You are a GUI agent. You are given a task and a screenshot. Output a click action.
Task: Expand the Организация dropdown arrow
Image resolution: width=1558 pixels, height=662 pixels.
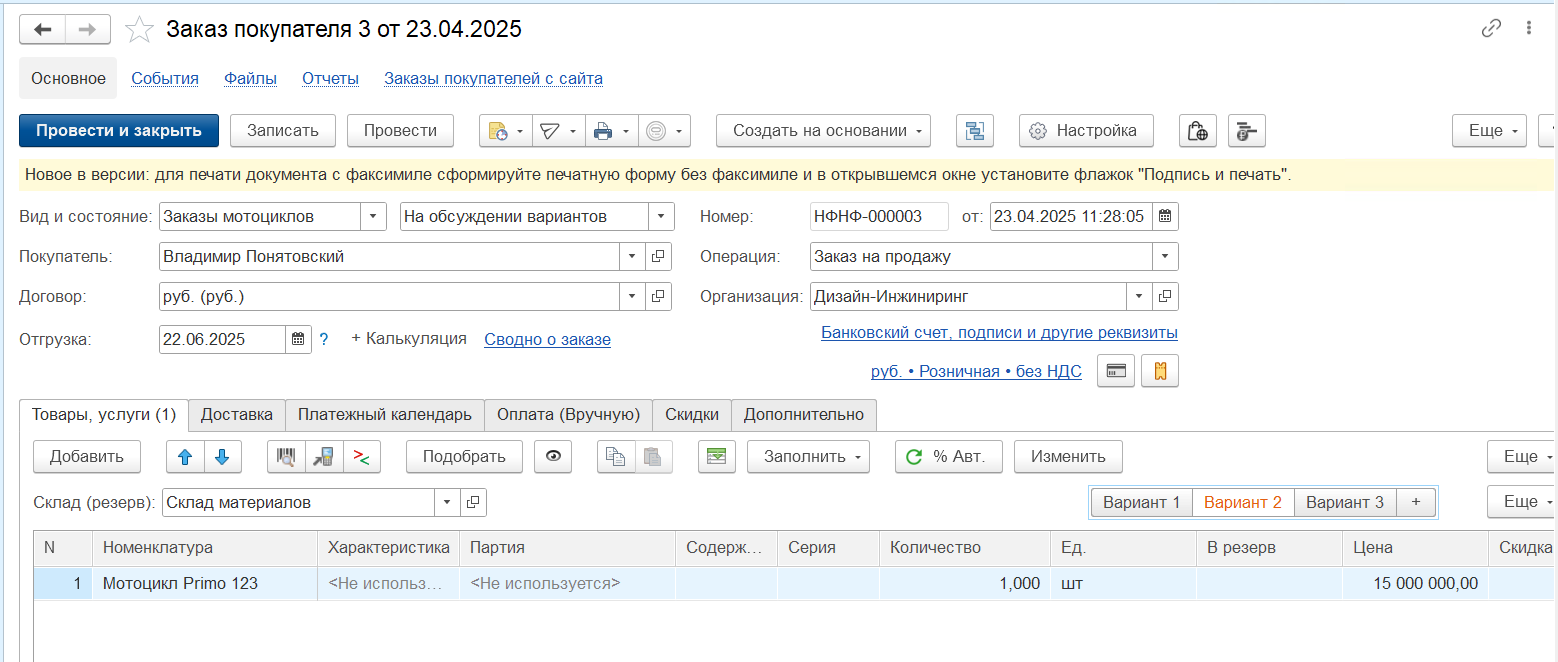[x=1139, y=297]
